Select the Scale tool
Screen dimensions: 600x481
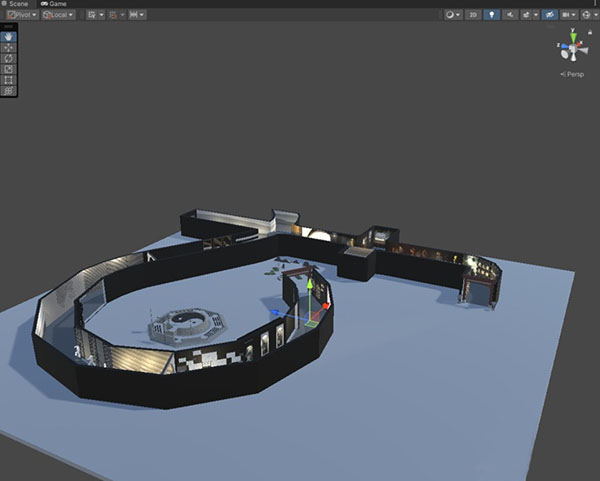[x=9, y=69]
